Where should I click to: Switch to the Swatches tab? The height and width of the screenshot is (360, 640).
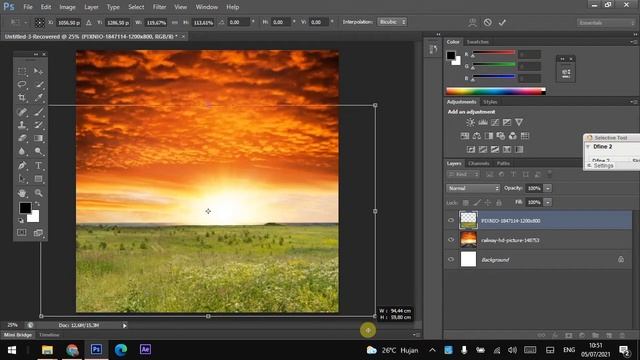pos(478,42)
